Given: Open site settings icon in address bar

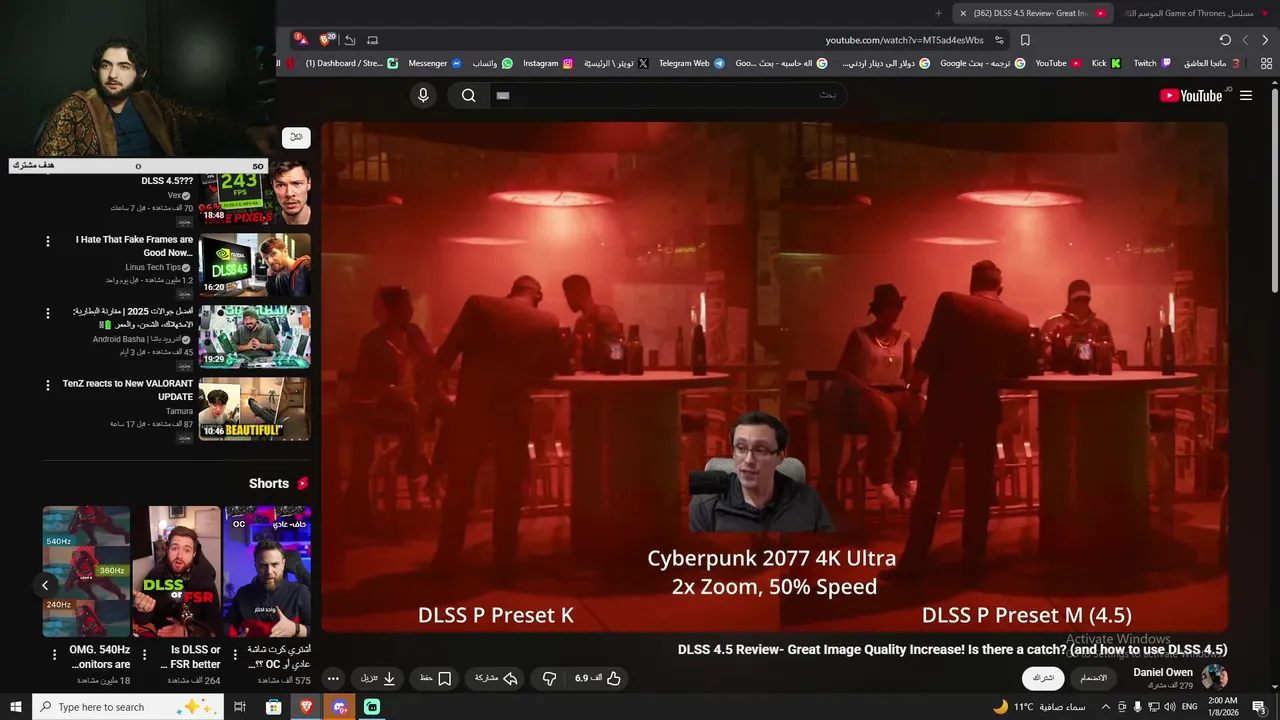Looking at the screenshot, I should click(x=999, y=40).
